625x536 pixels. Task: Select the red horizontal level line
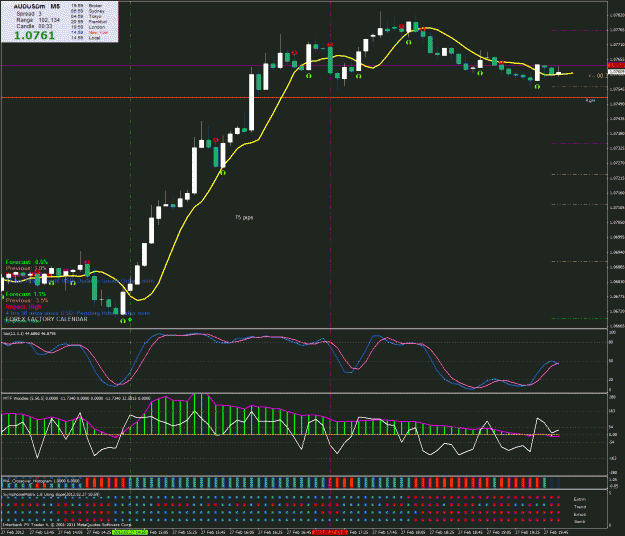(305, 97)
